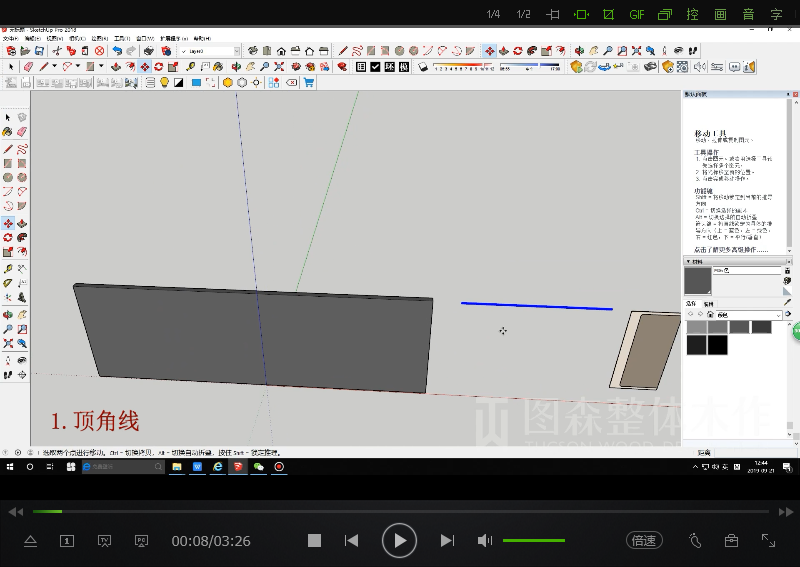Screen dimensions: 800x567
Task: Click the GIF capture button
Action: point(636,14)
